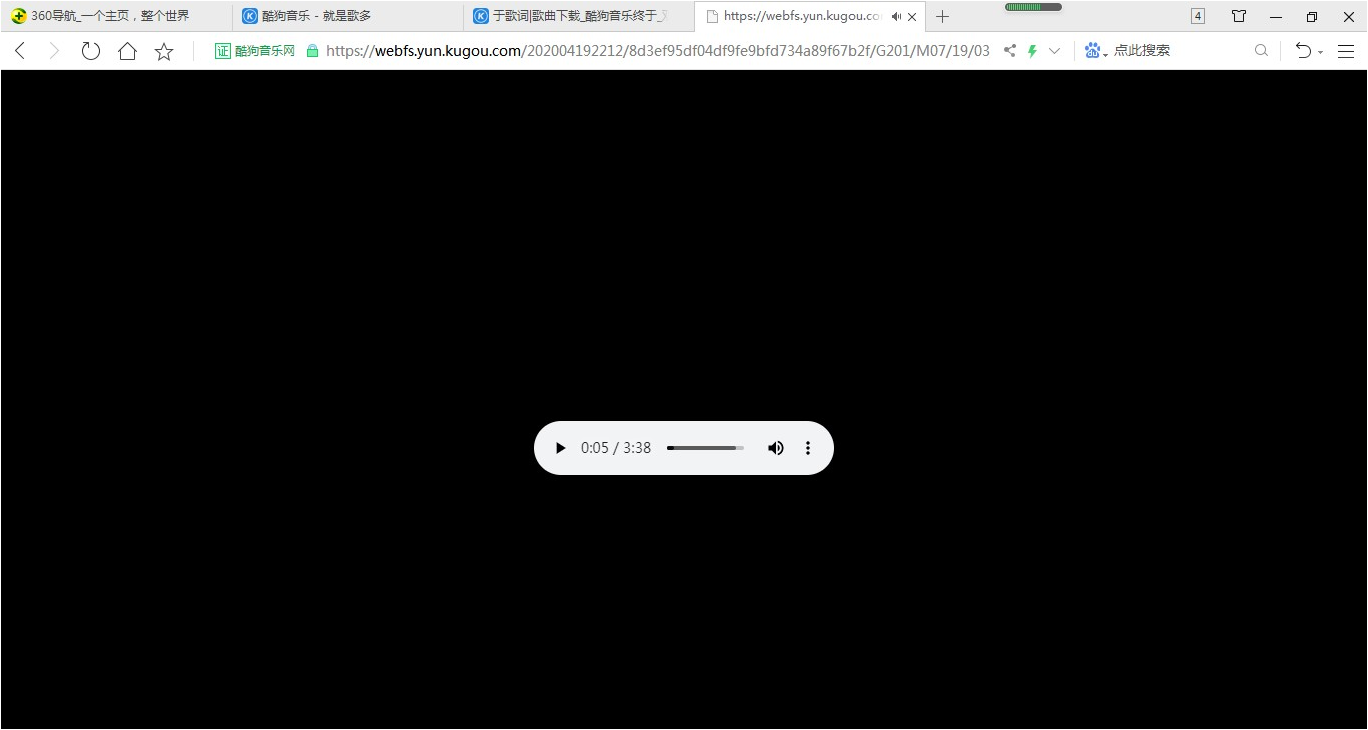Restore down the browser window

coord(1312,17)
